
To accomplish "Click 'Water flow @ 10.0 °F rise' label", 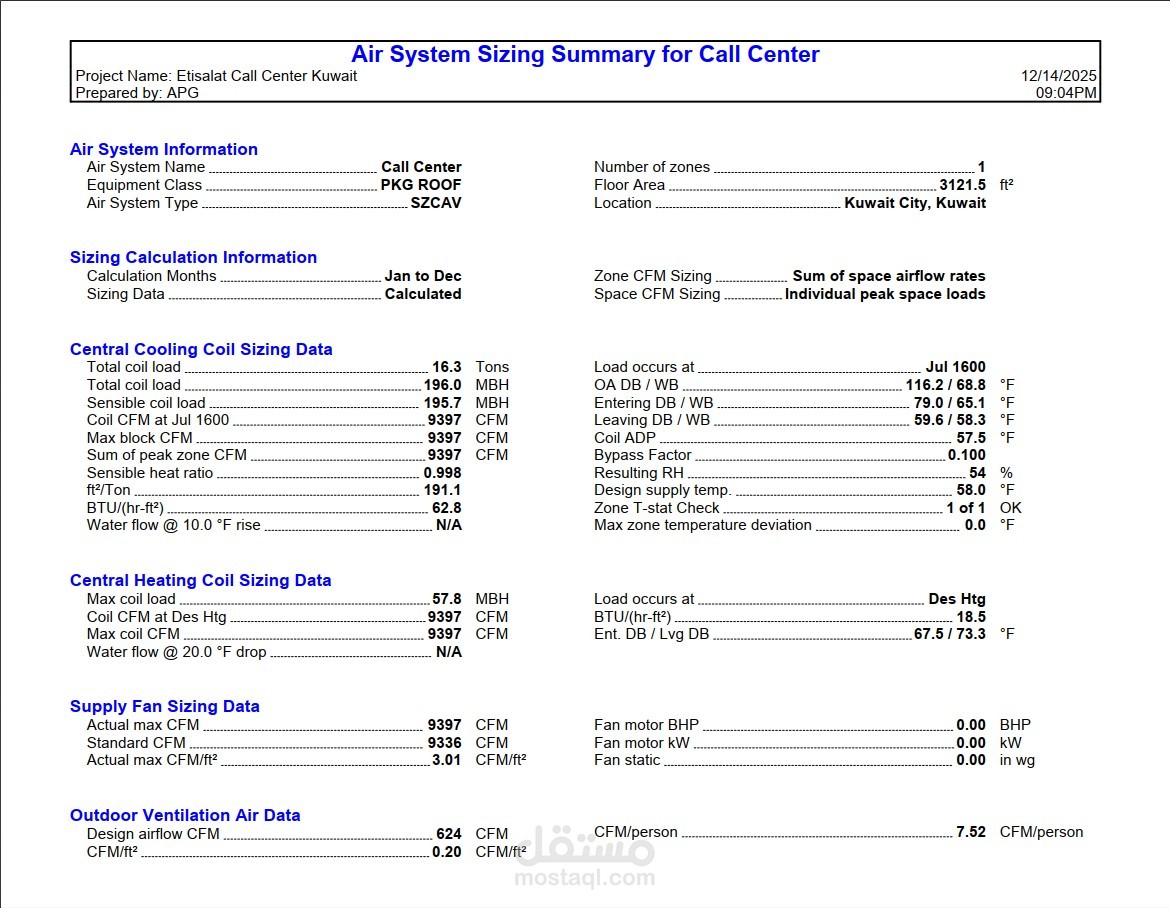I will point(174,525).
